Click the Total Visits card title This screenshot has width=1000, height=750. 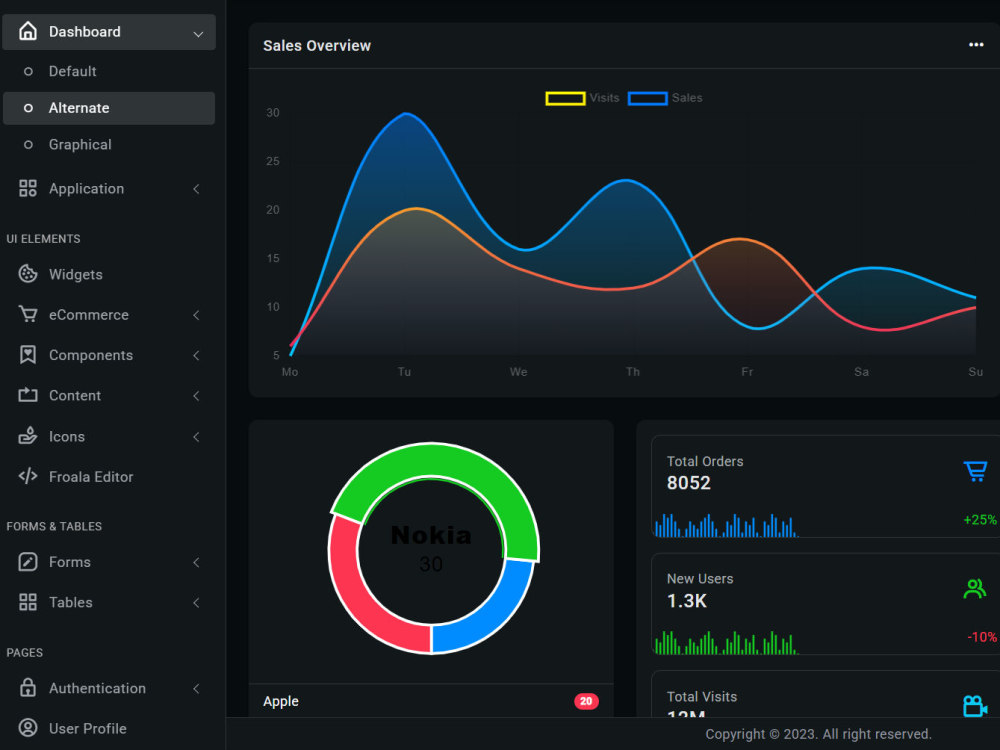(702, 696)
